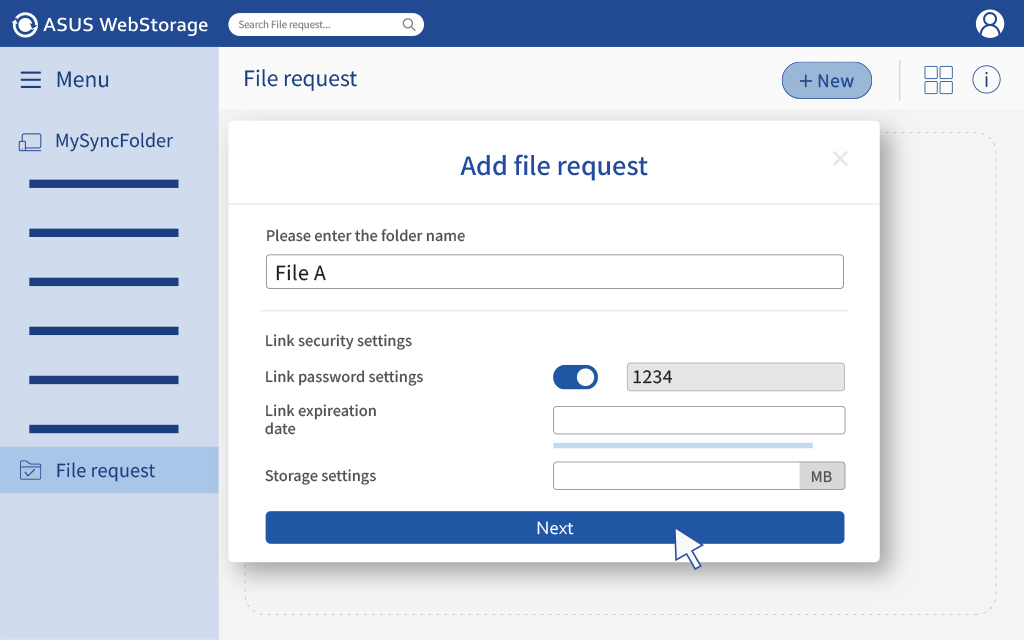
Task: Click the search magnifier icon
Action: point(409,24)
